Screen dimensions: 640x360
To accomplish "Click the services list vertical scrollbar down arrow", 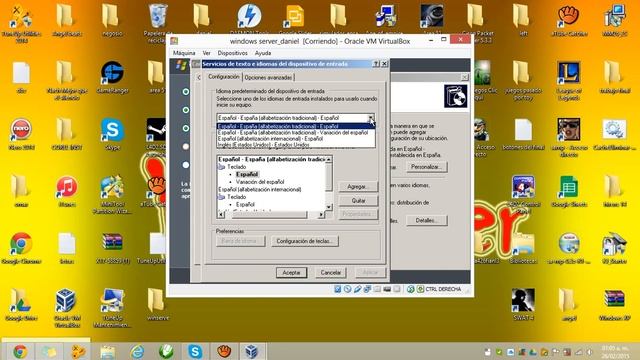I will tap(329, 207).
